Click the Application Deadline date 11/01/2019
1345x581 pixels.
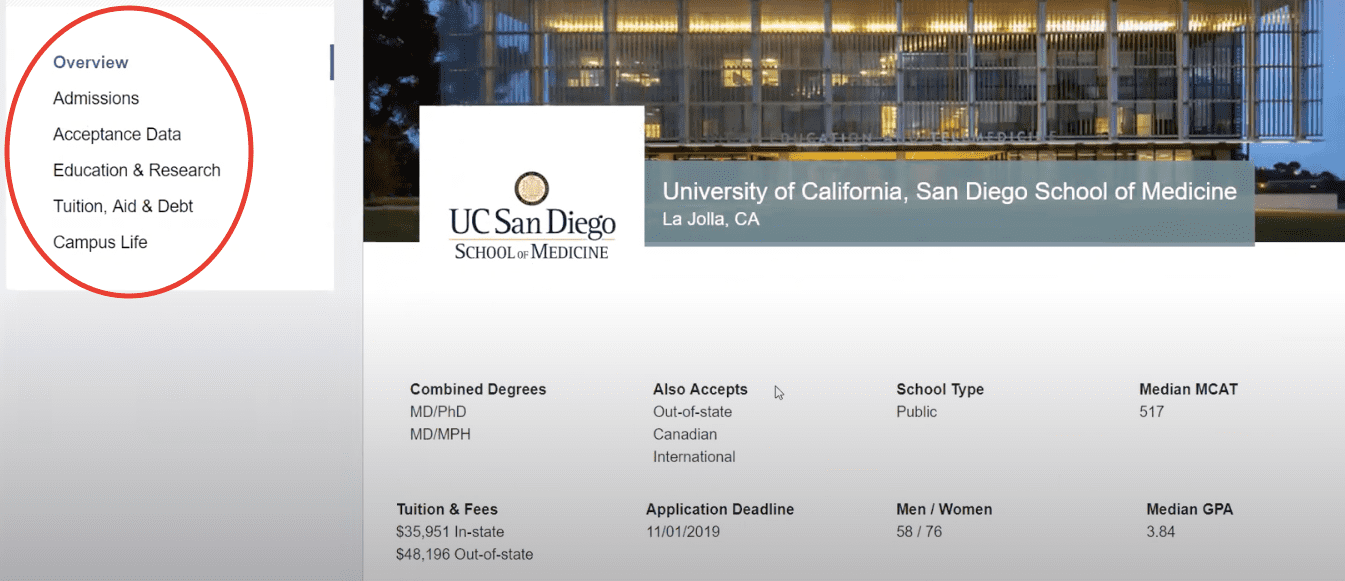[684, 531]
